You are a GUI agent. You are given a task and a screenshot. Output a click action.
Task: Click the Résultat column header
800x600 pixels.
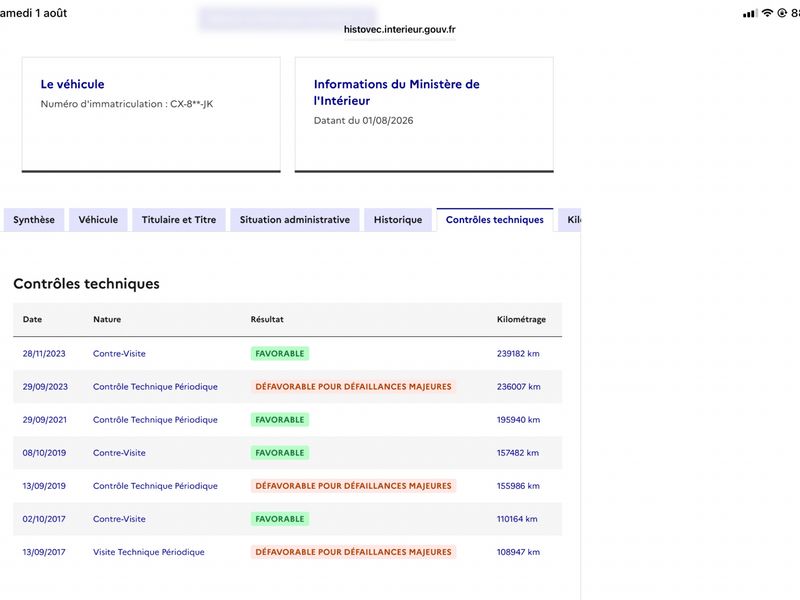point(267,319)
